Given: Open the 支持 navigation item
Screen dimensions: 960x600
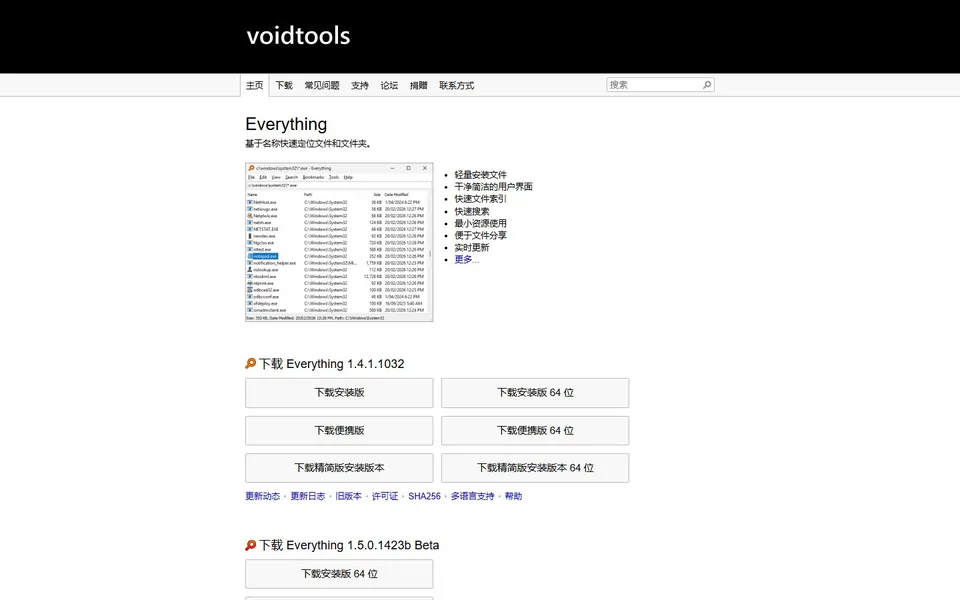Looking at the screenshot, I should (360, 85).
